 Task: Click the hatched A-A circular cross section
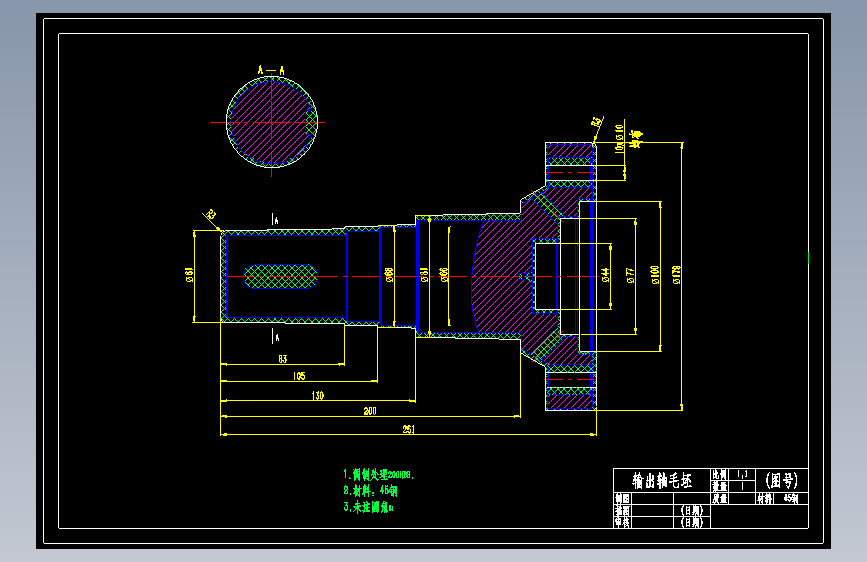[x=271, y=122]
